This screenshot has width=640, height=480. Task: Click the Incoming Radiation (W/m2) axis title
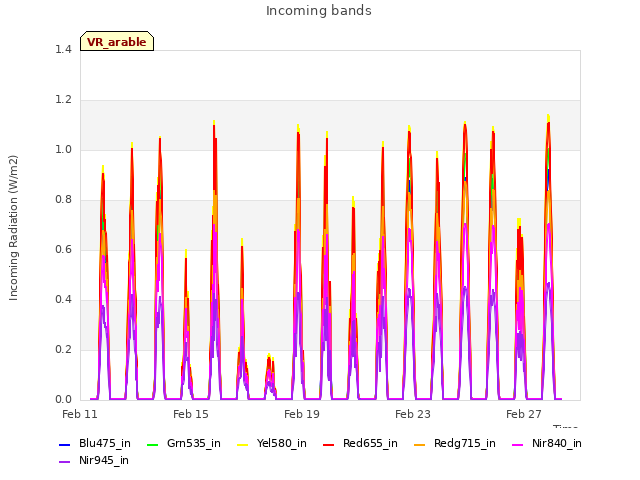point(13,228)
